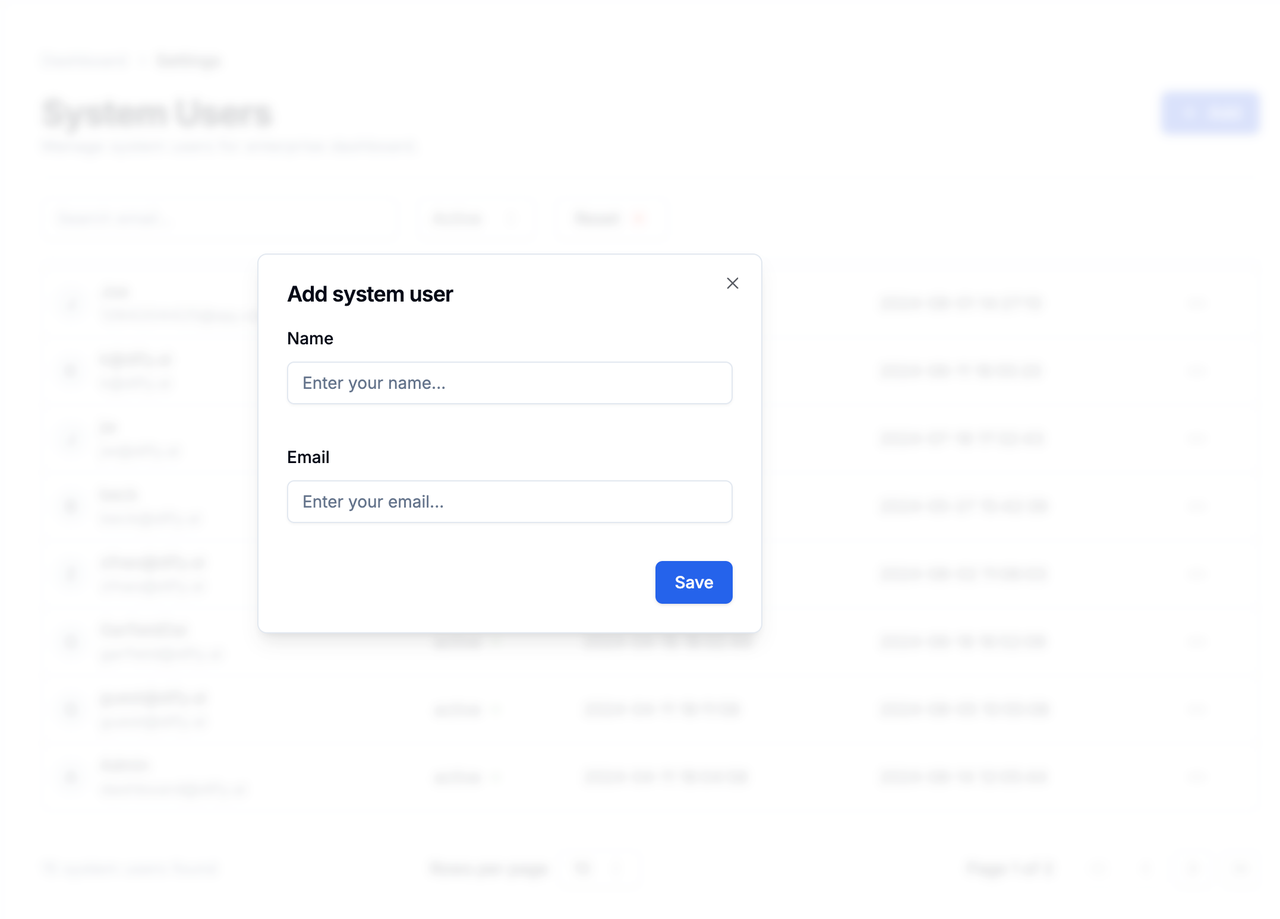Jump to the first page arrow
Image resolution: width=1280 pixels, height=919 pixels.
click(1098, 868)
